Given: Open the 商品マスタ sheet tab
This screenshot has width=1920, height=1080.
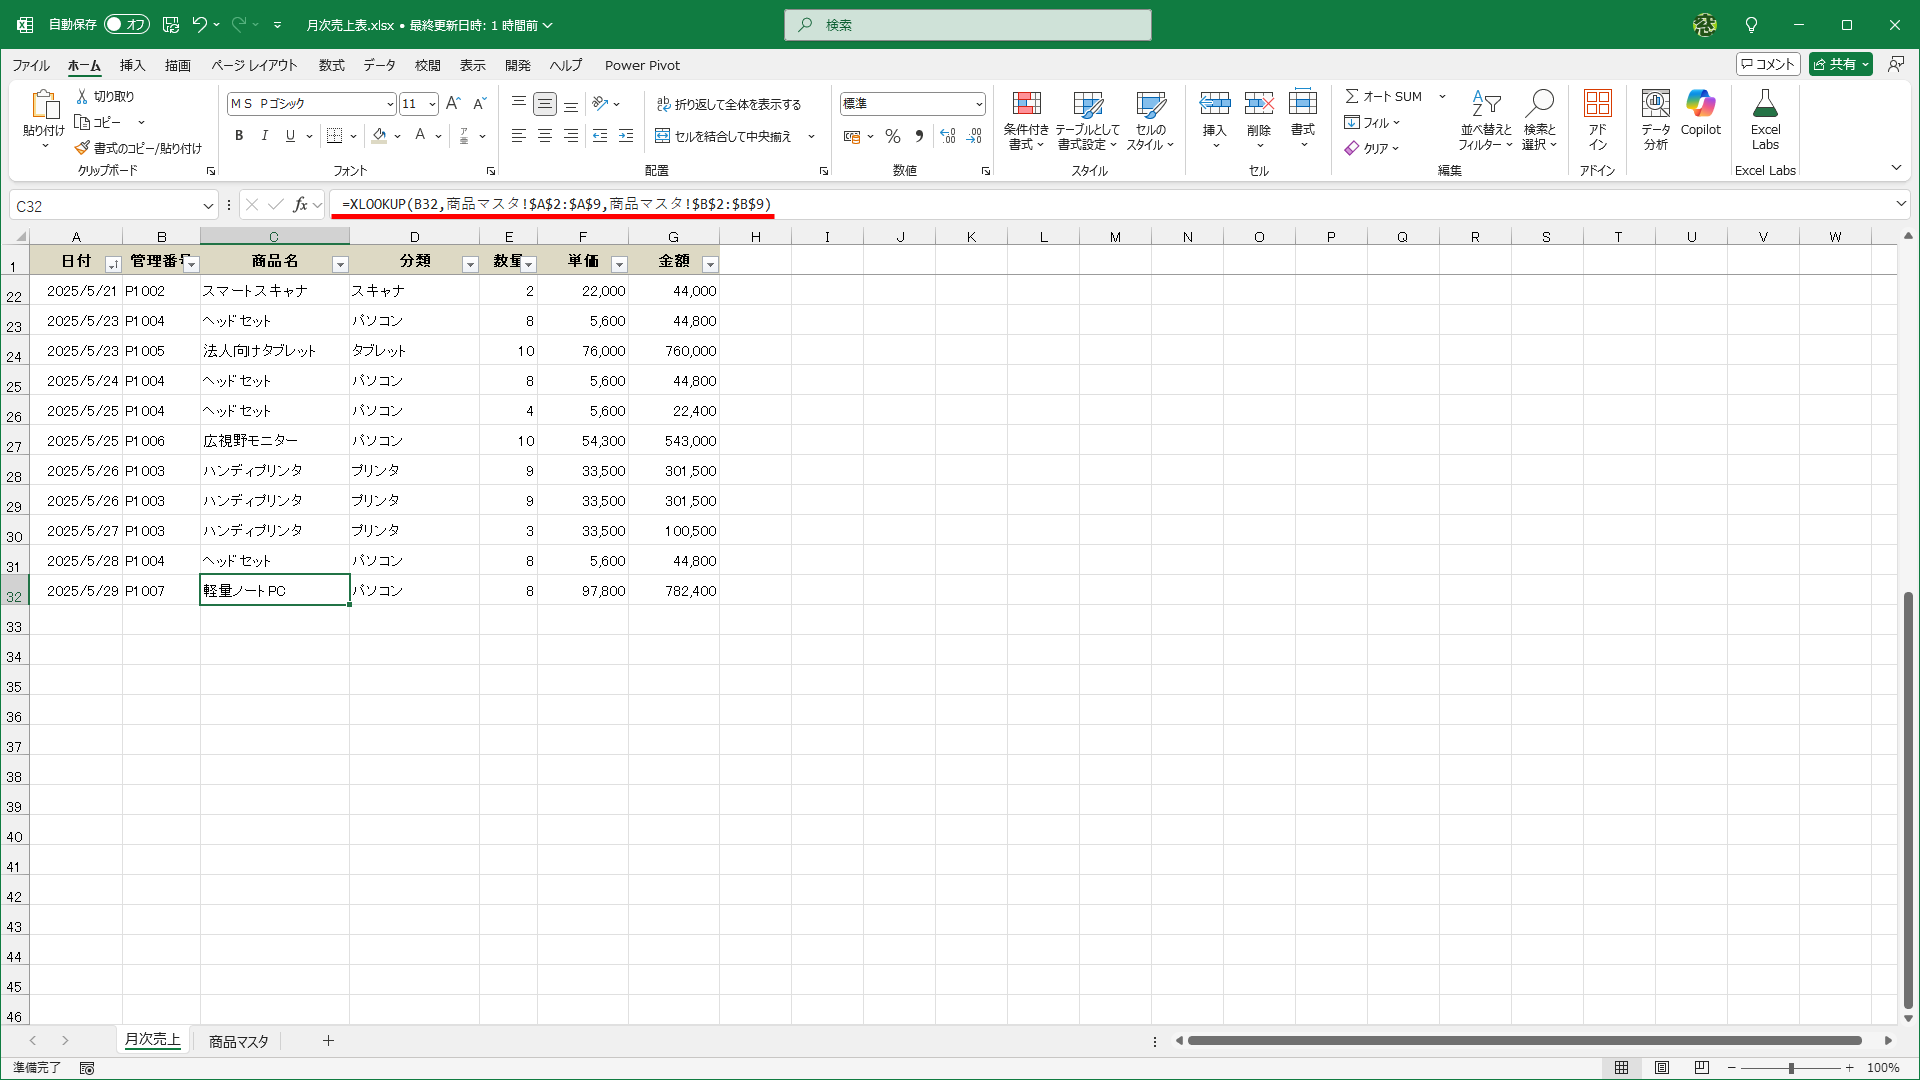Looking at the screenshot, I should pyautogui.click(x=237, y=1040).
